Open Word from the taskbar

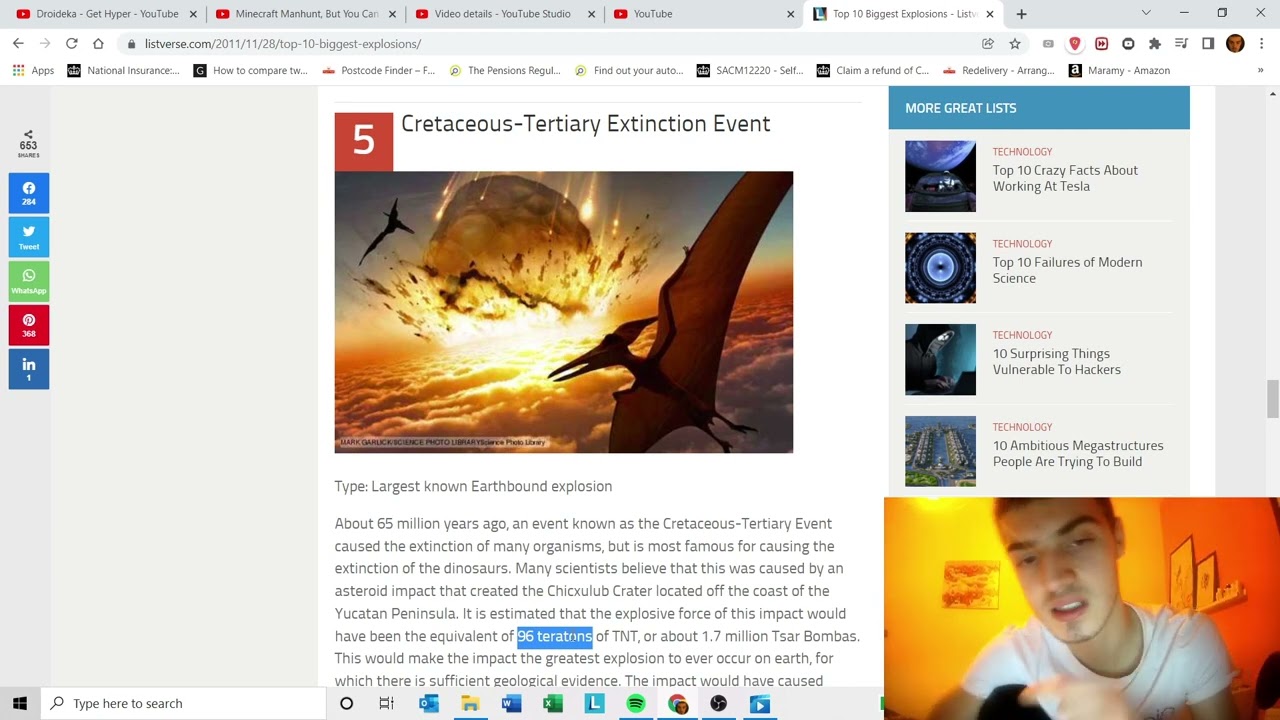pyautogui.click(x=511, y=704)
